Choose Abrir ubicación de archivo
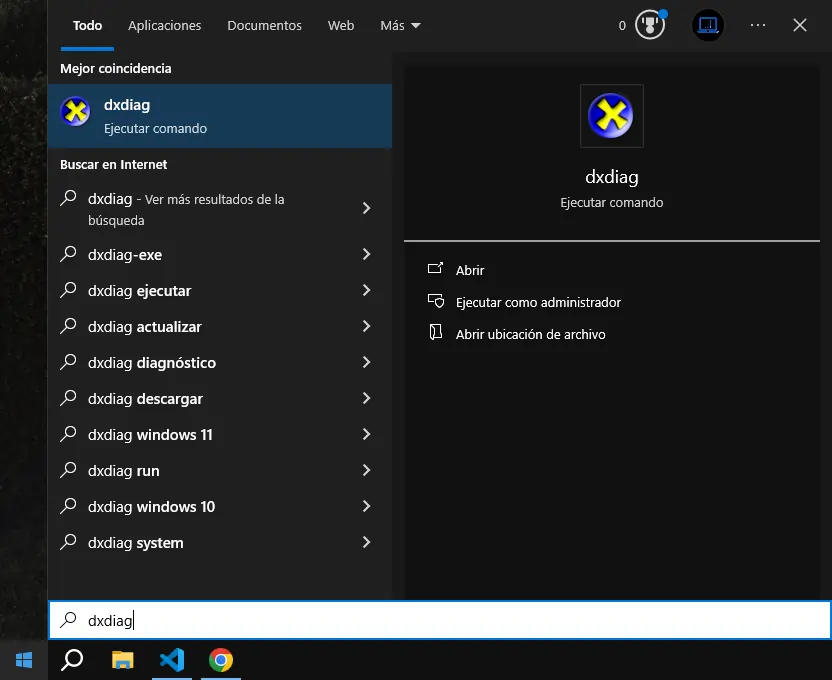 click(531, 334)
